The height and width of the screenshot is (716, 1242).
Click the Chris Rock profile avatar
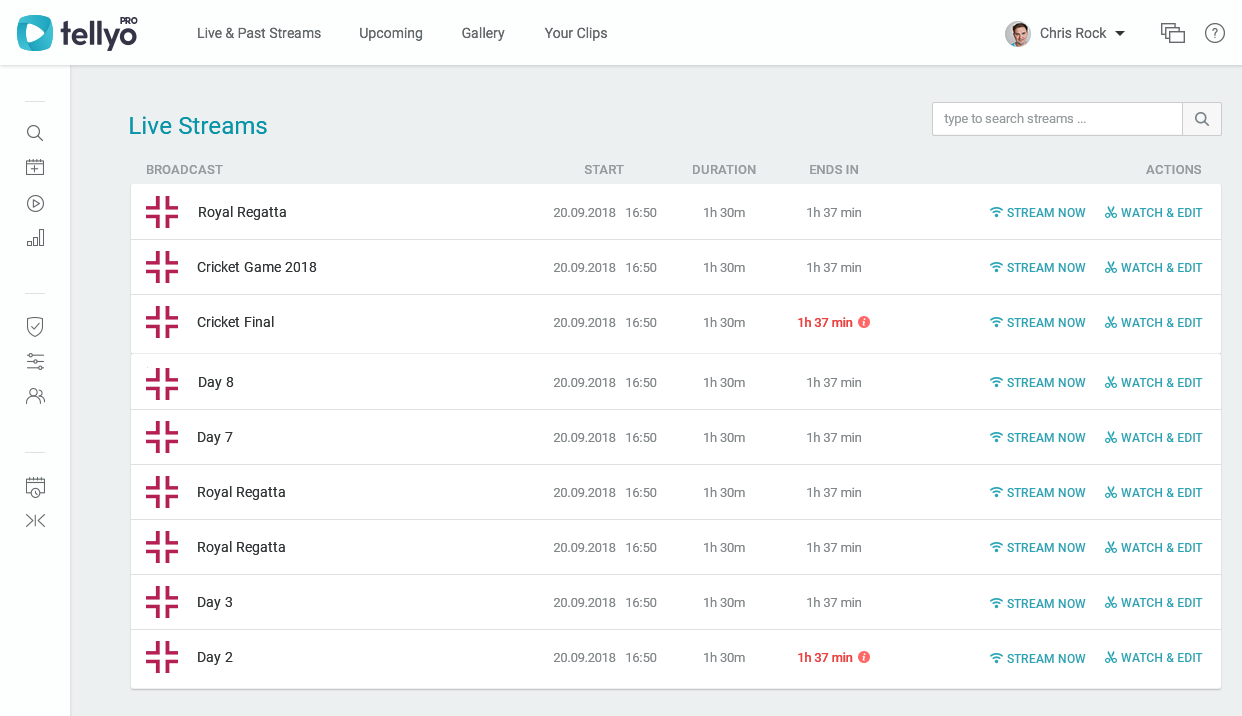1018,34
